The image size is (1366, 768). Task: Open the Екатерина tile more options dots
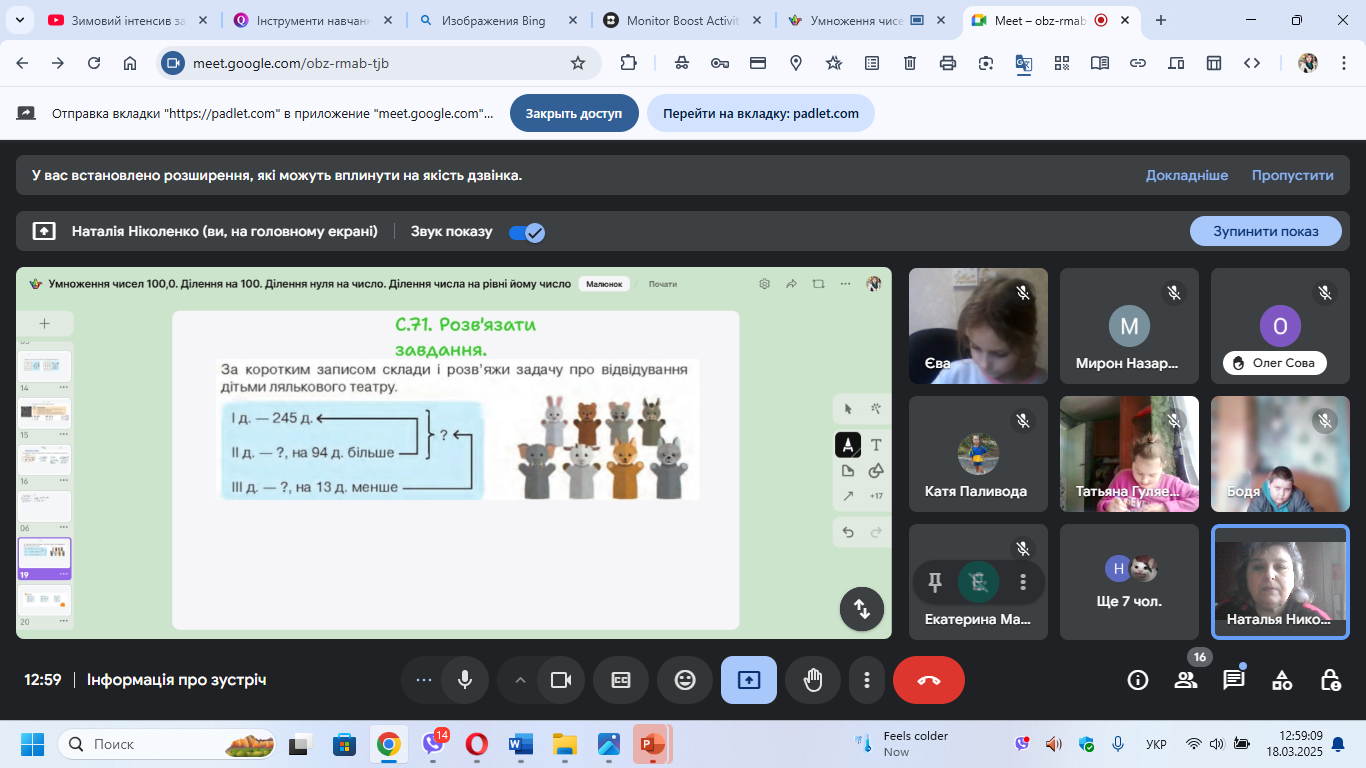pos(1022,582)
